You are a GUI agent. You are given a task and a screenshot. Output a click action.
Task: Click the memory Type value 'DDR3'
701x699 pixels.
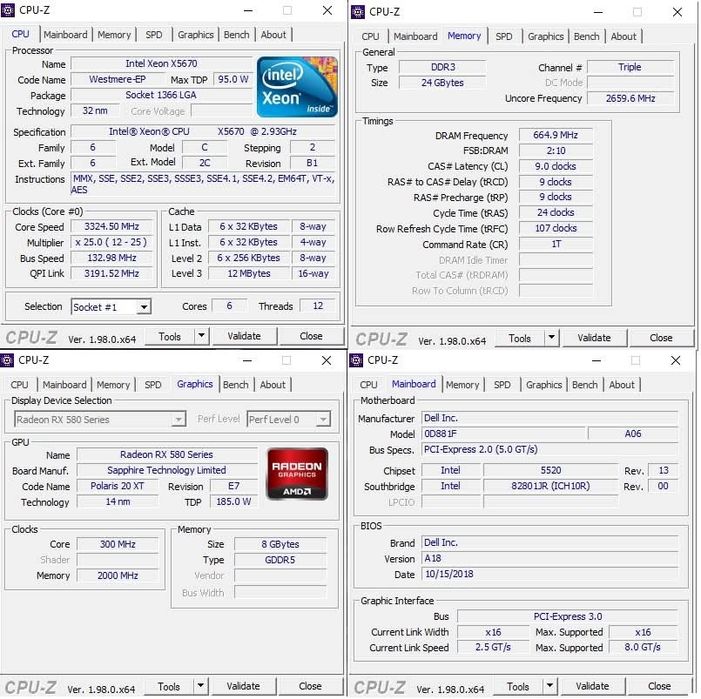[443, 67]
